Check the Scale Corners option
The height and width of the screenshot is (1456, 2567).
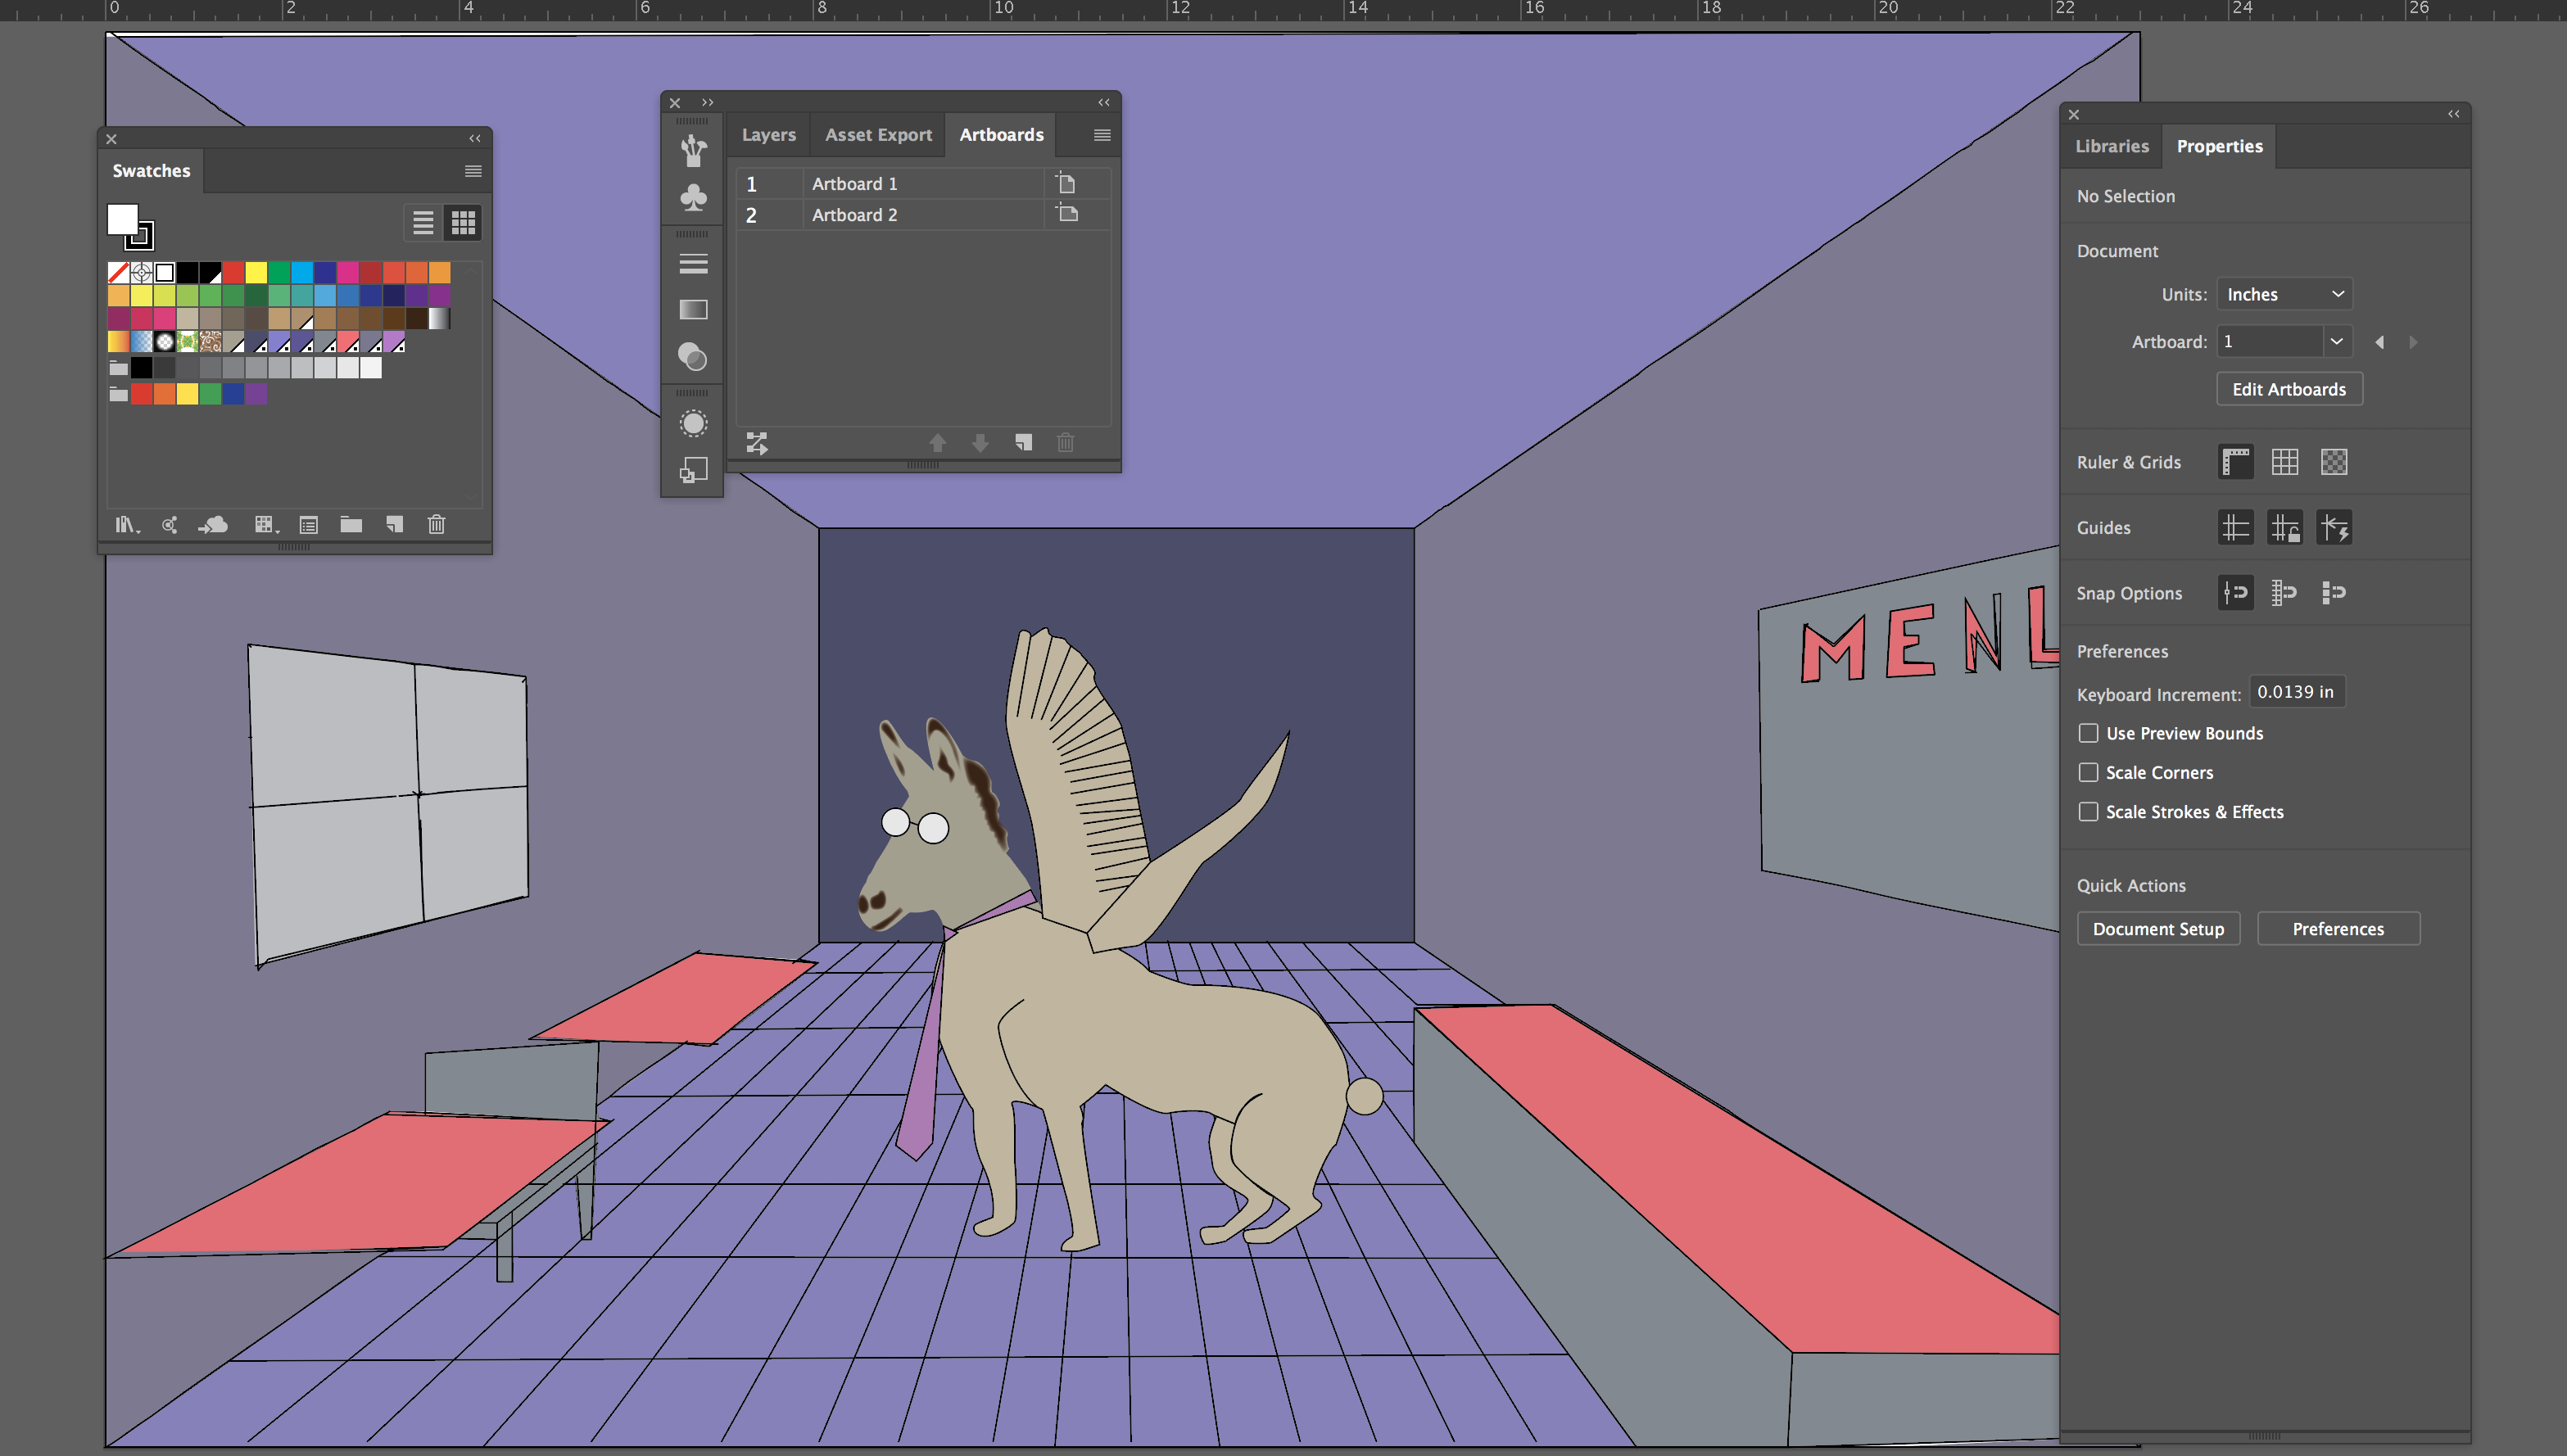coord(2088,772)
